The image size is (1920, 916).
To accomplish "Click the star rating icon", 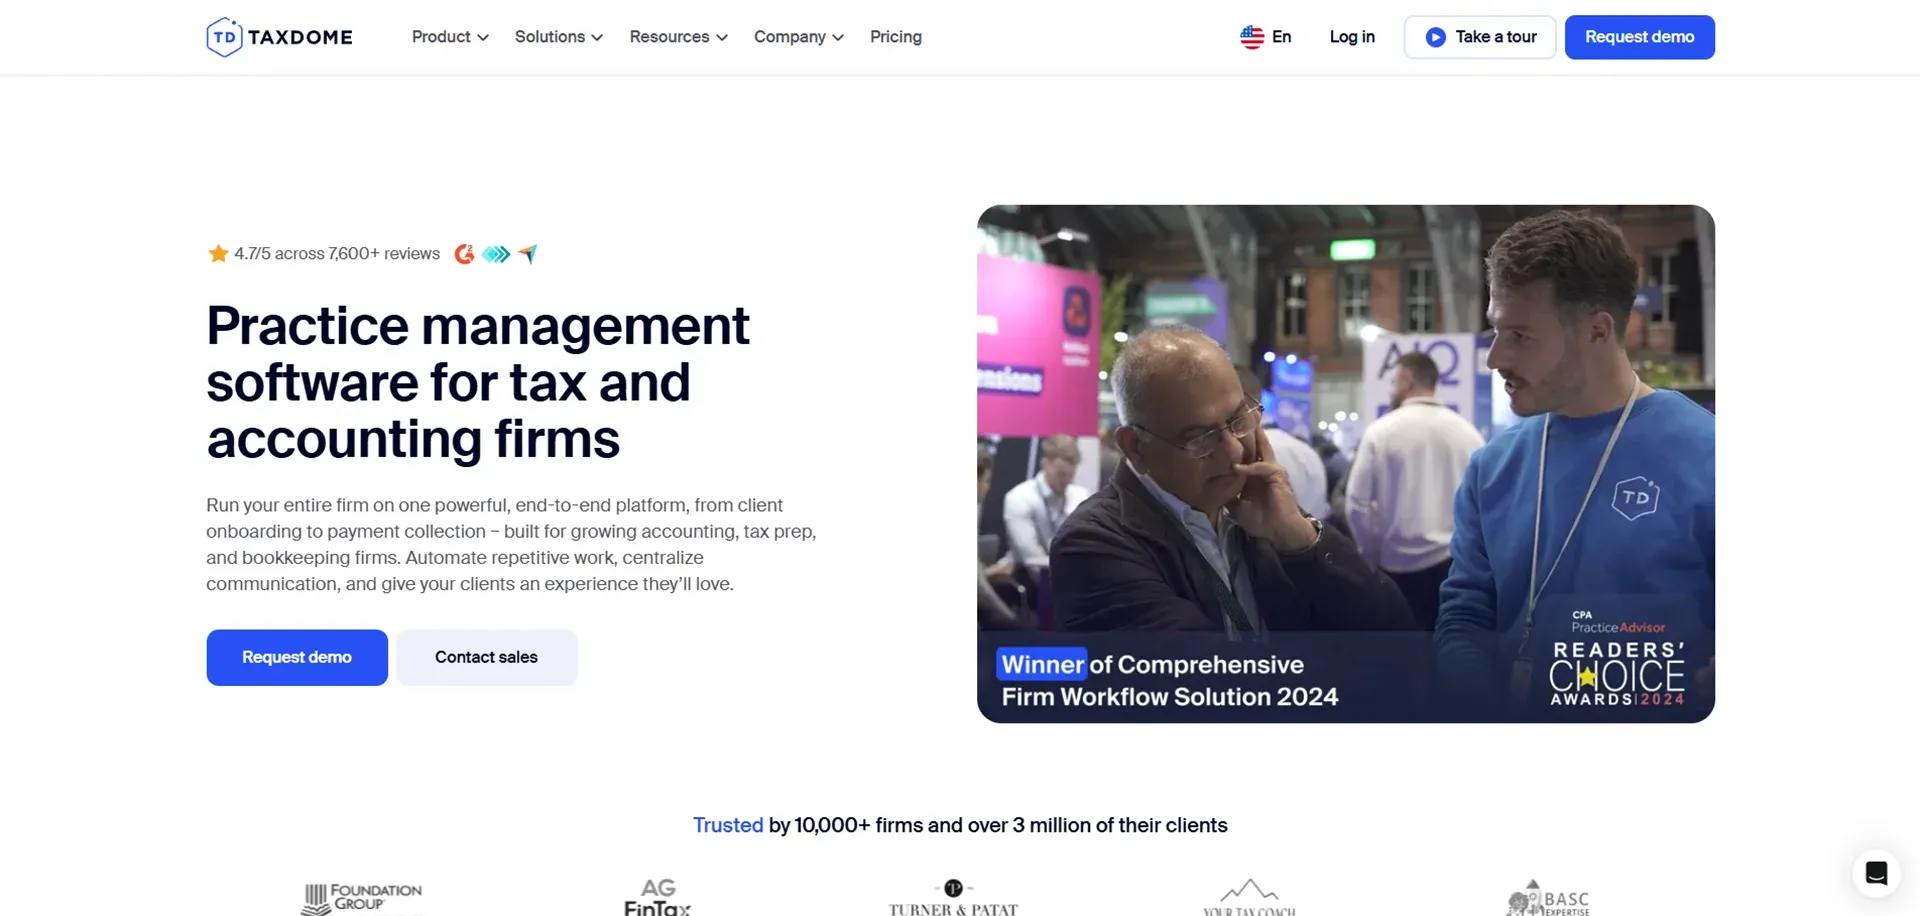I will pos(218,253).
